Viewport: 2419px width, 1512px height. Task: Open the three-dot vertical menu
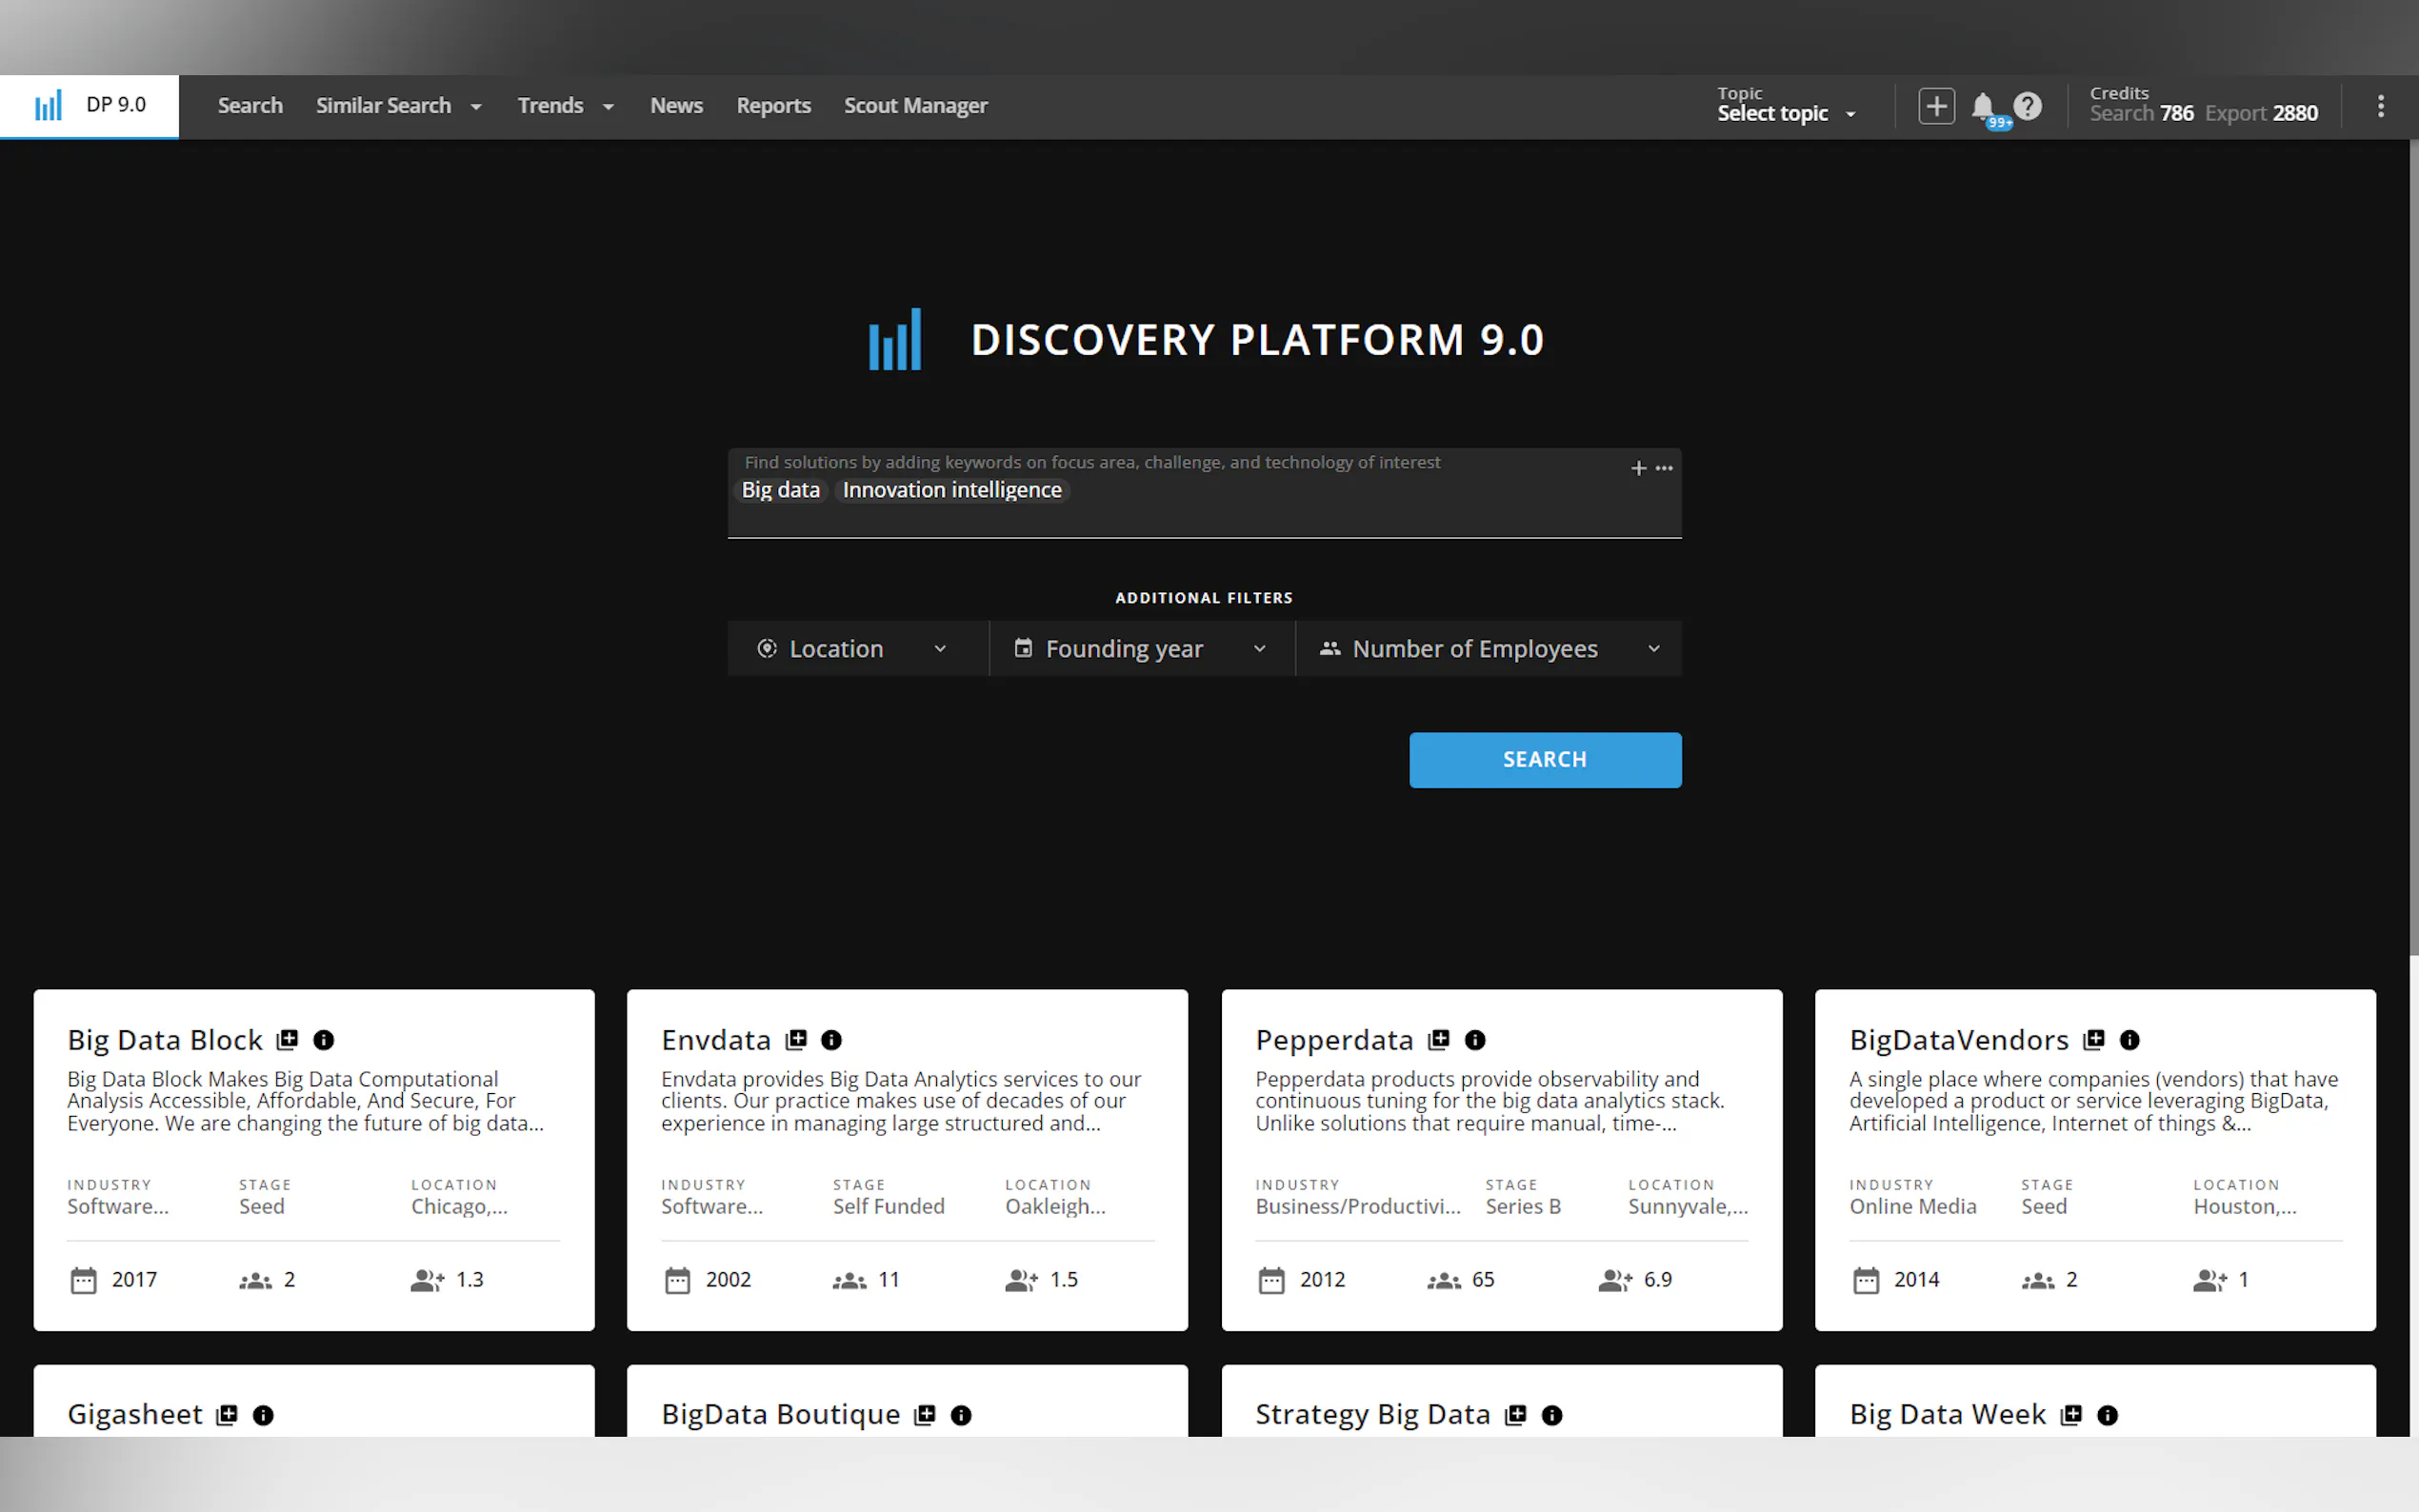pyautogui.click(x=2380, y=106)
